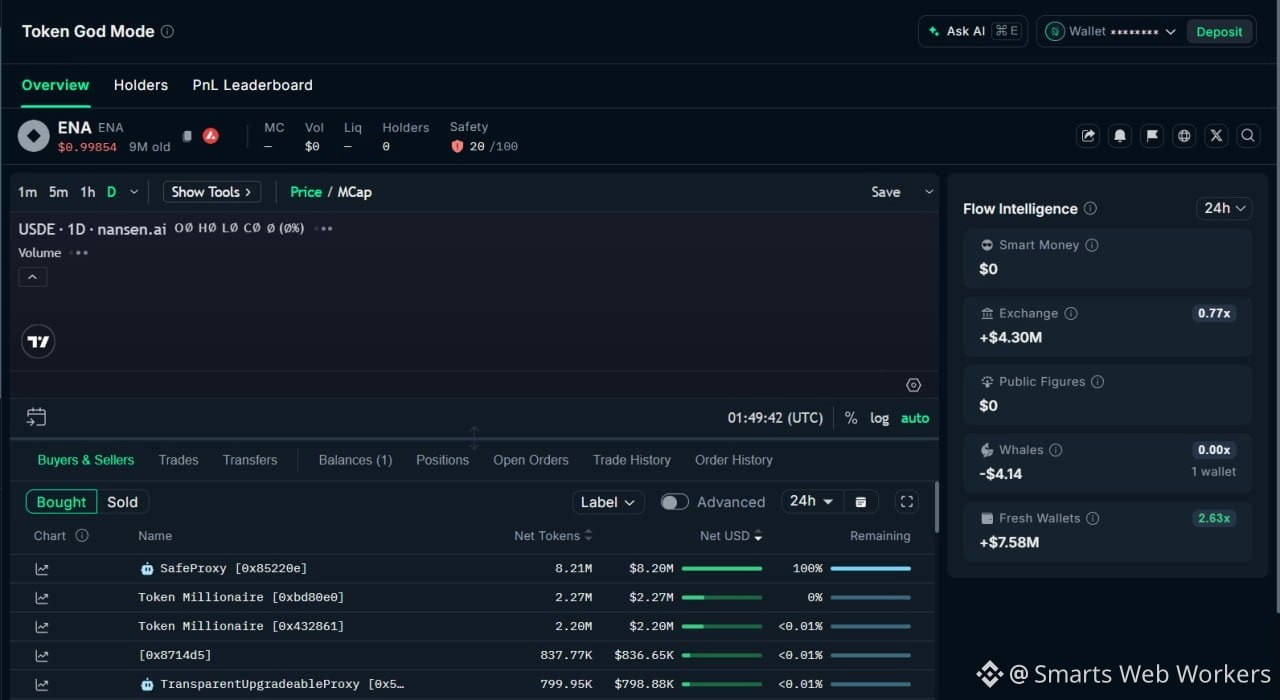Open chart icon for Token Millionaire 0xbd80e0
The image size is (1280, 700).
click(42, 598)
